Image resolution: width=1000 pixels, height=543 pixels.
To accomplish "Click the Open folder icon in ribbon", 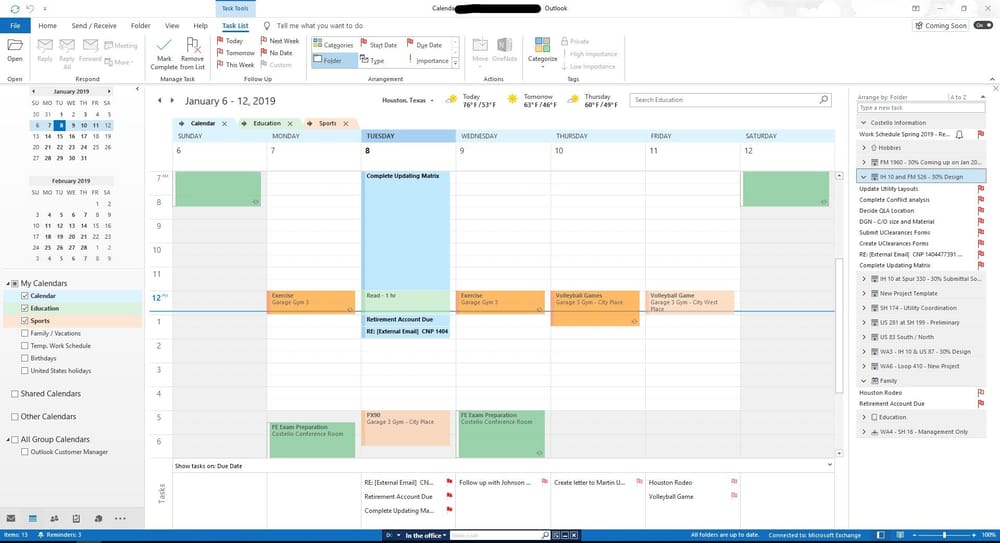I will pyautogui.click(x=15, y=46).
